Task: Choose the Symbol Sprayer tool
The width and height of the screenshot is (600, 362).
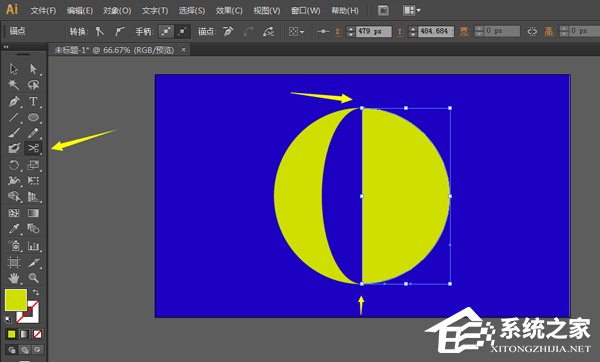Action: click(14, 246)
